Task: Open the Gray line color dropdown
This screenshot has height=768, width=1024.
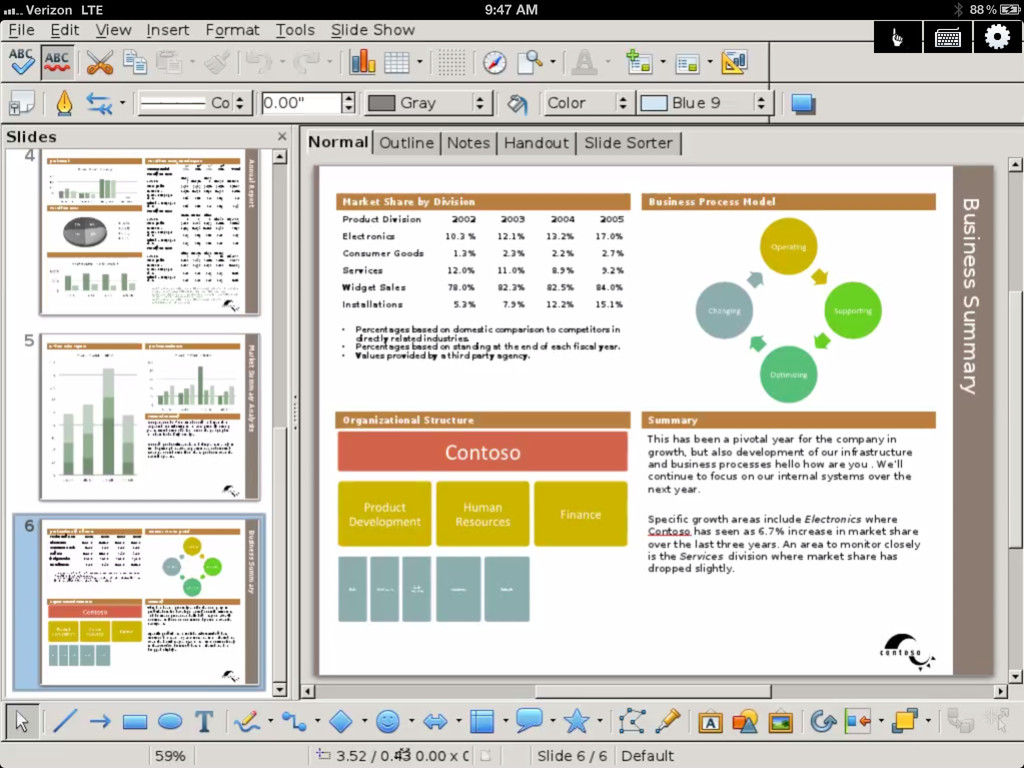Action: (426, 103)
